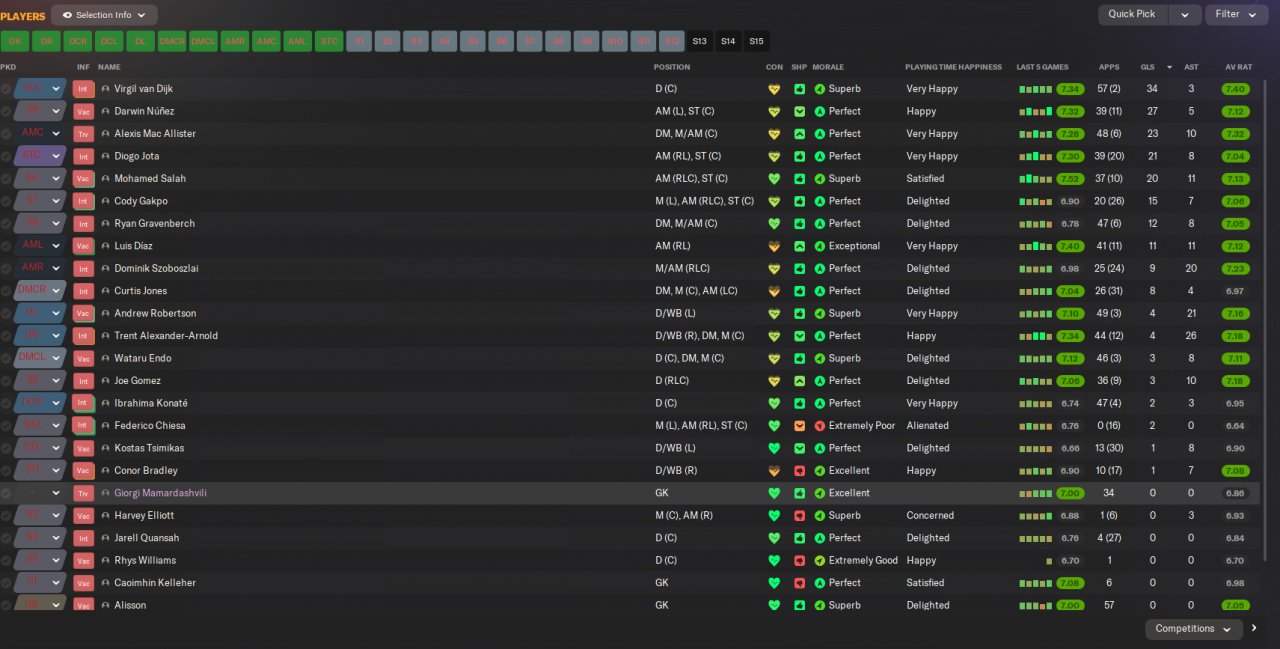The image size is (1280, 649).
Task: Click the Quick Pick button
Action: tap(1132, 14)
